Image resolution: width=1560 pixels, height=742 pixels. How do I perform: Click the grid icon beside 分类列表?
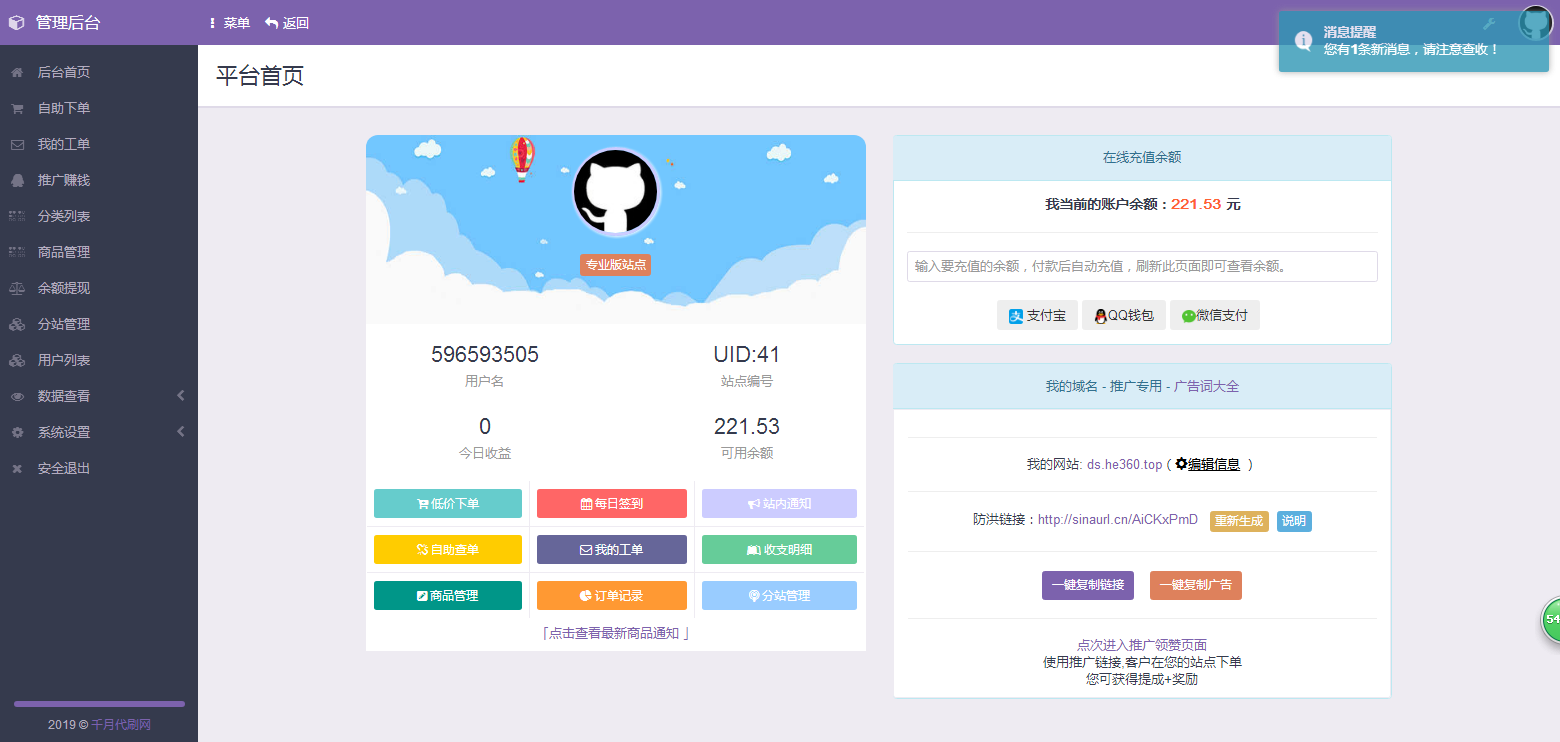pos(17,216)
